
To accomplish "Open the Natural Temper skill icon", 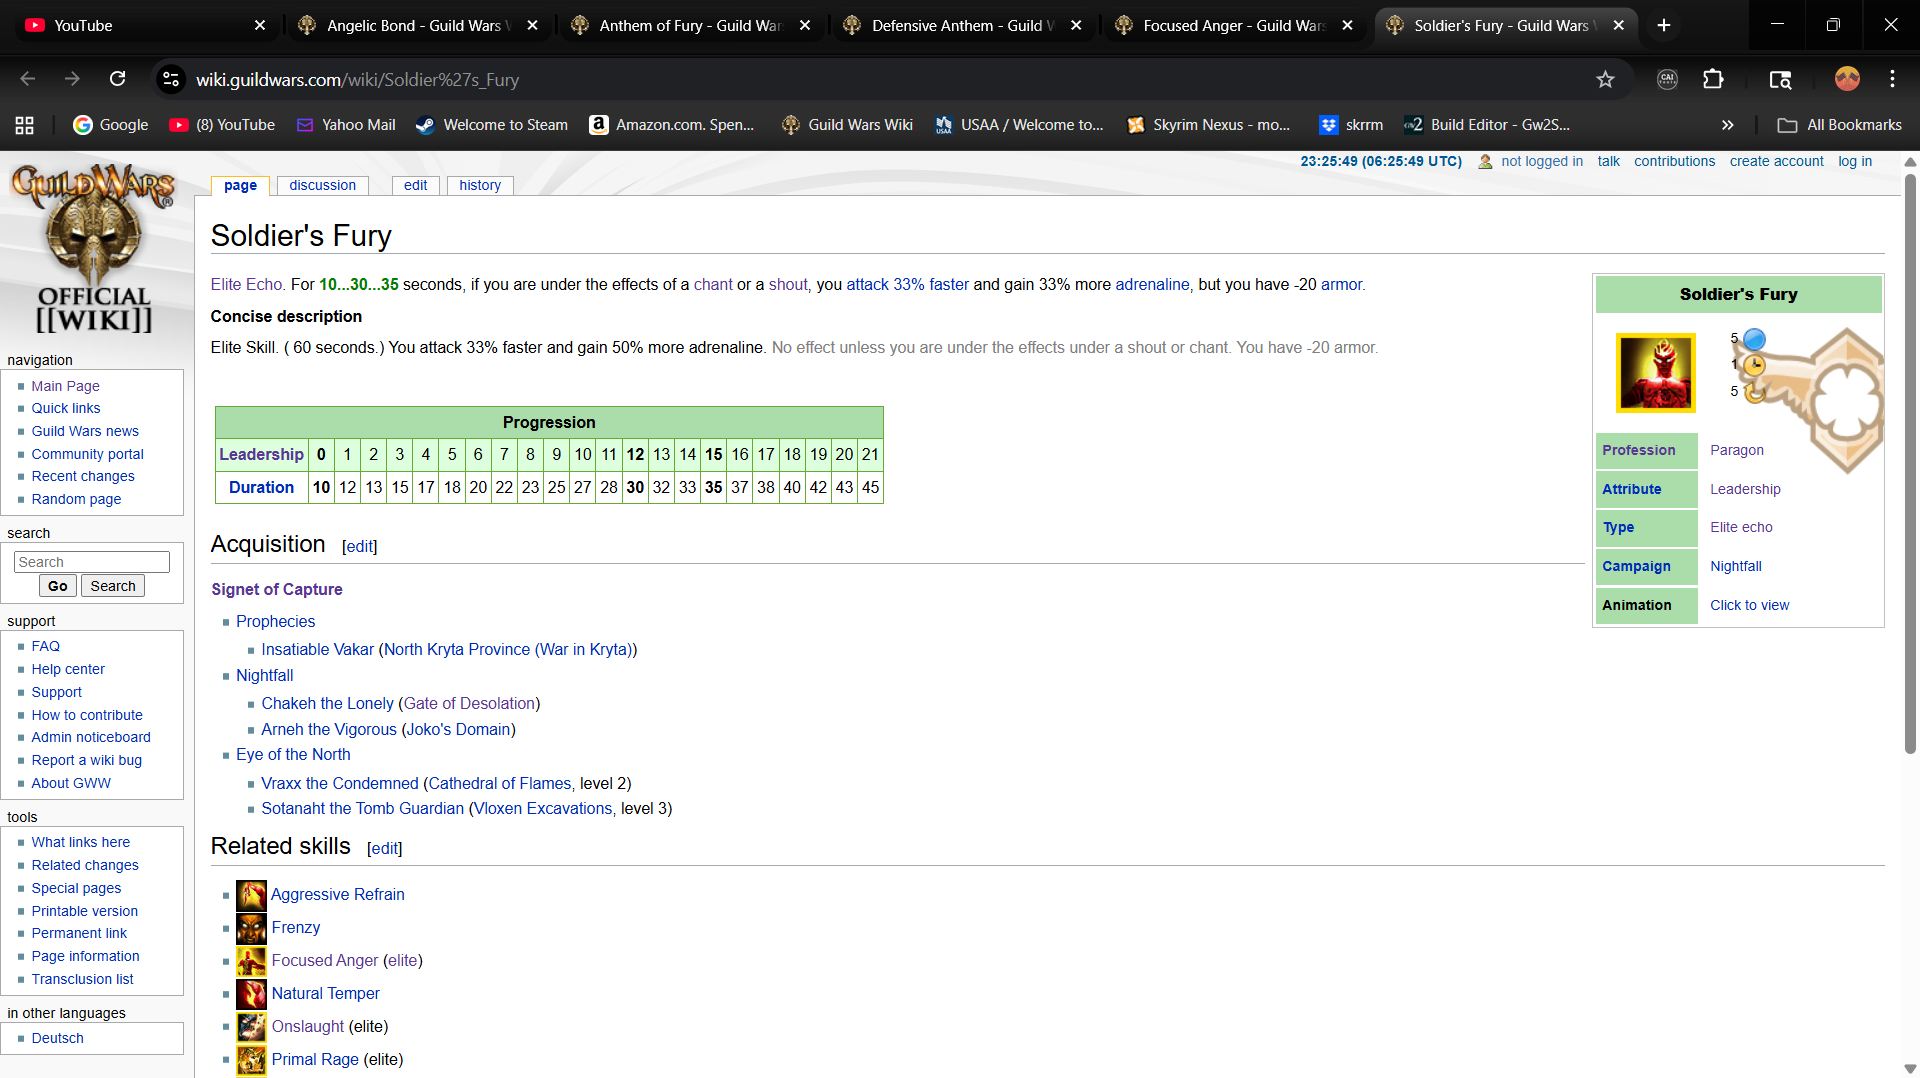I will click(251, 994).
